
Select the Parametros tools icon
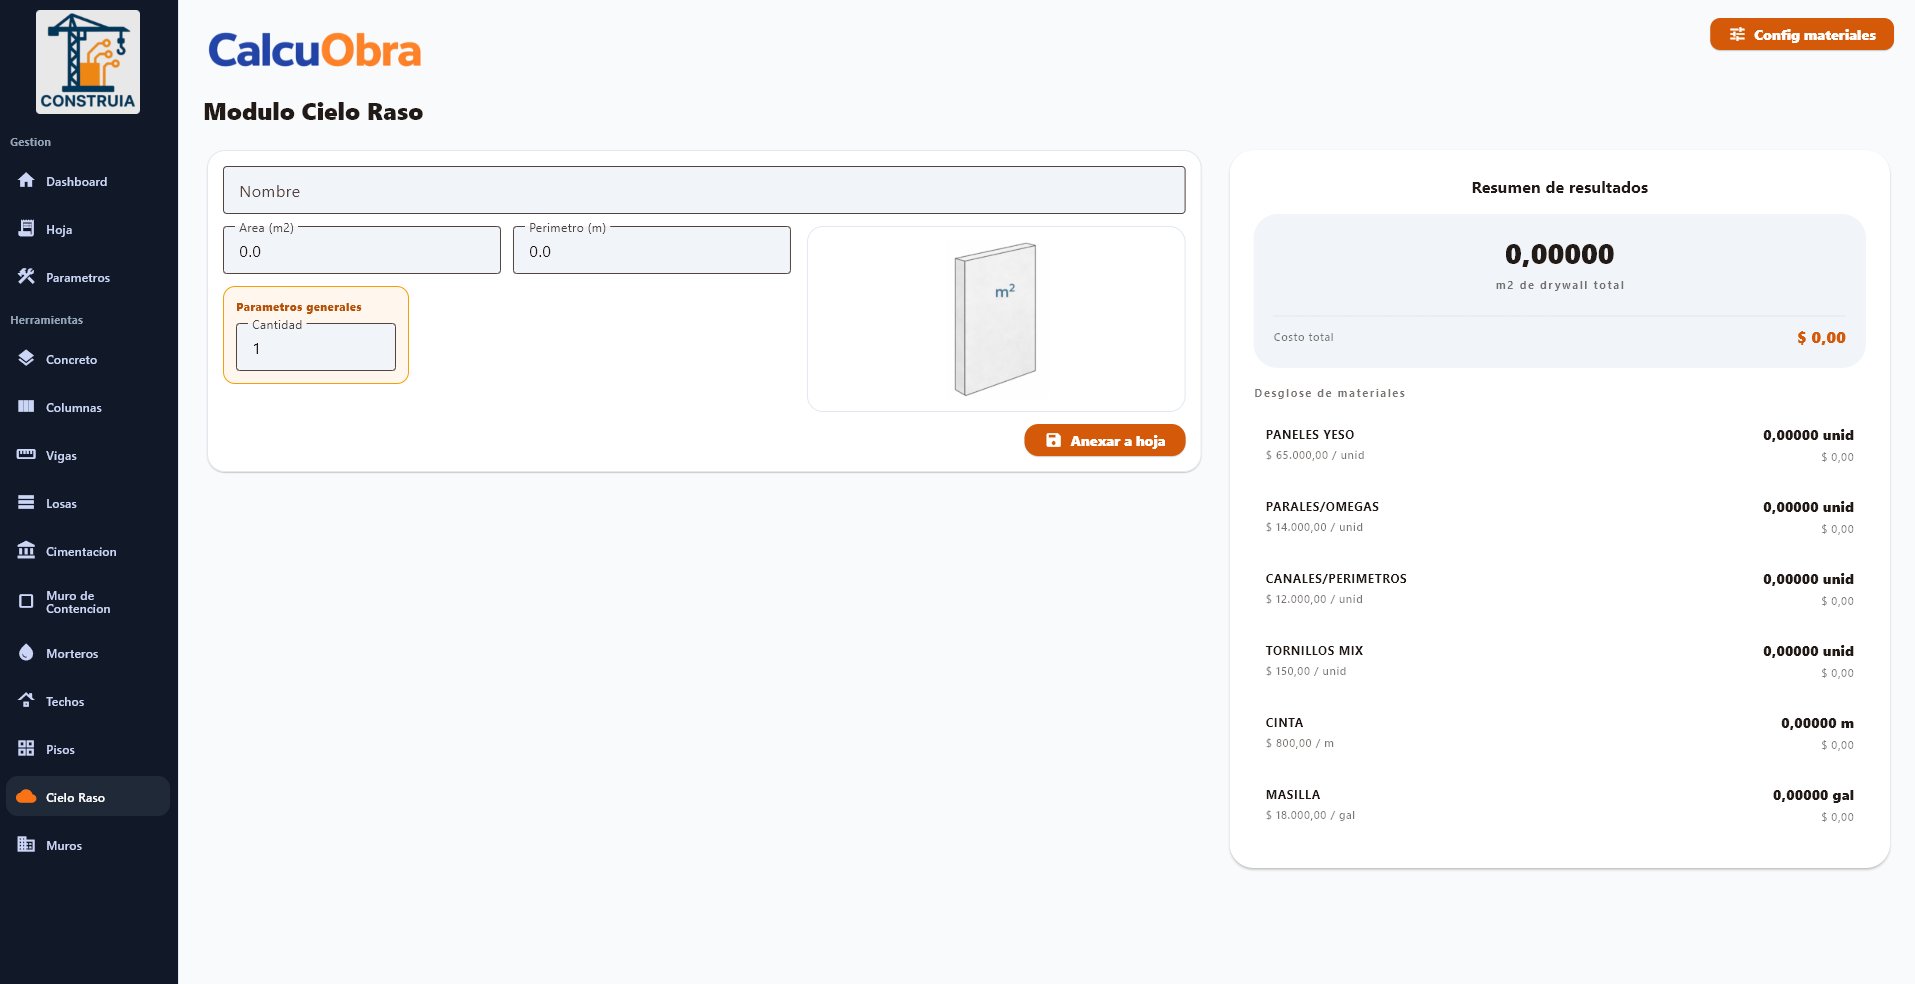pos(26,277)
